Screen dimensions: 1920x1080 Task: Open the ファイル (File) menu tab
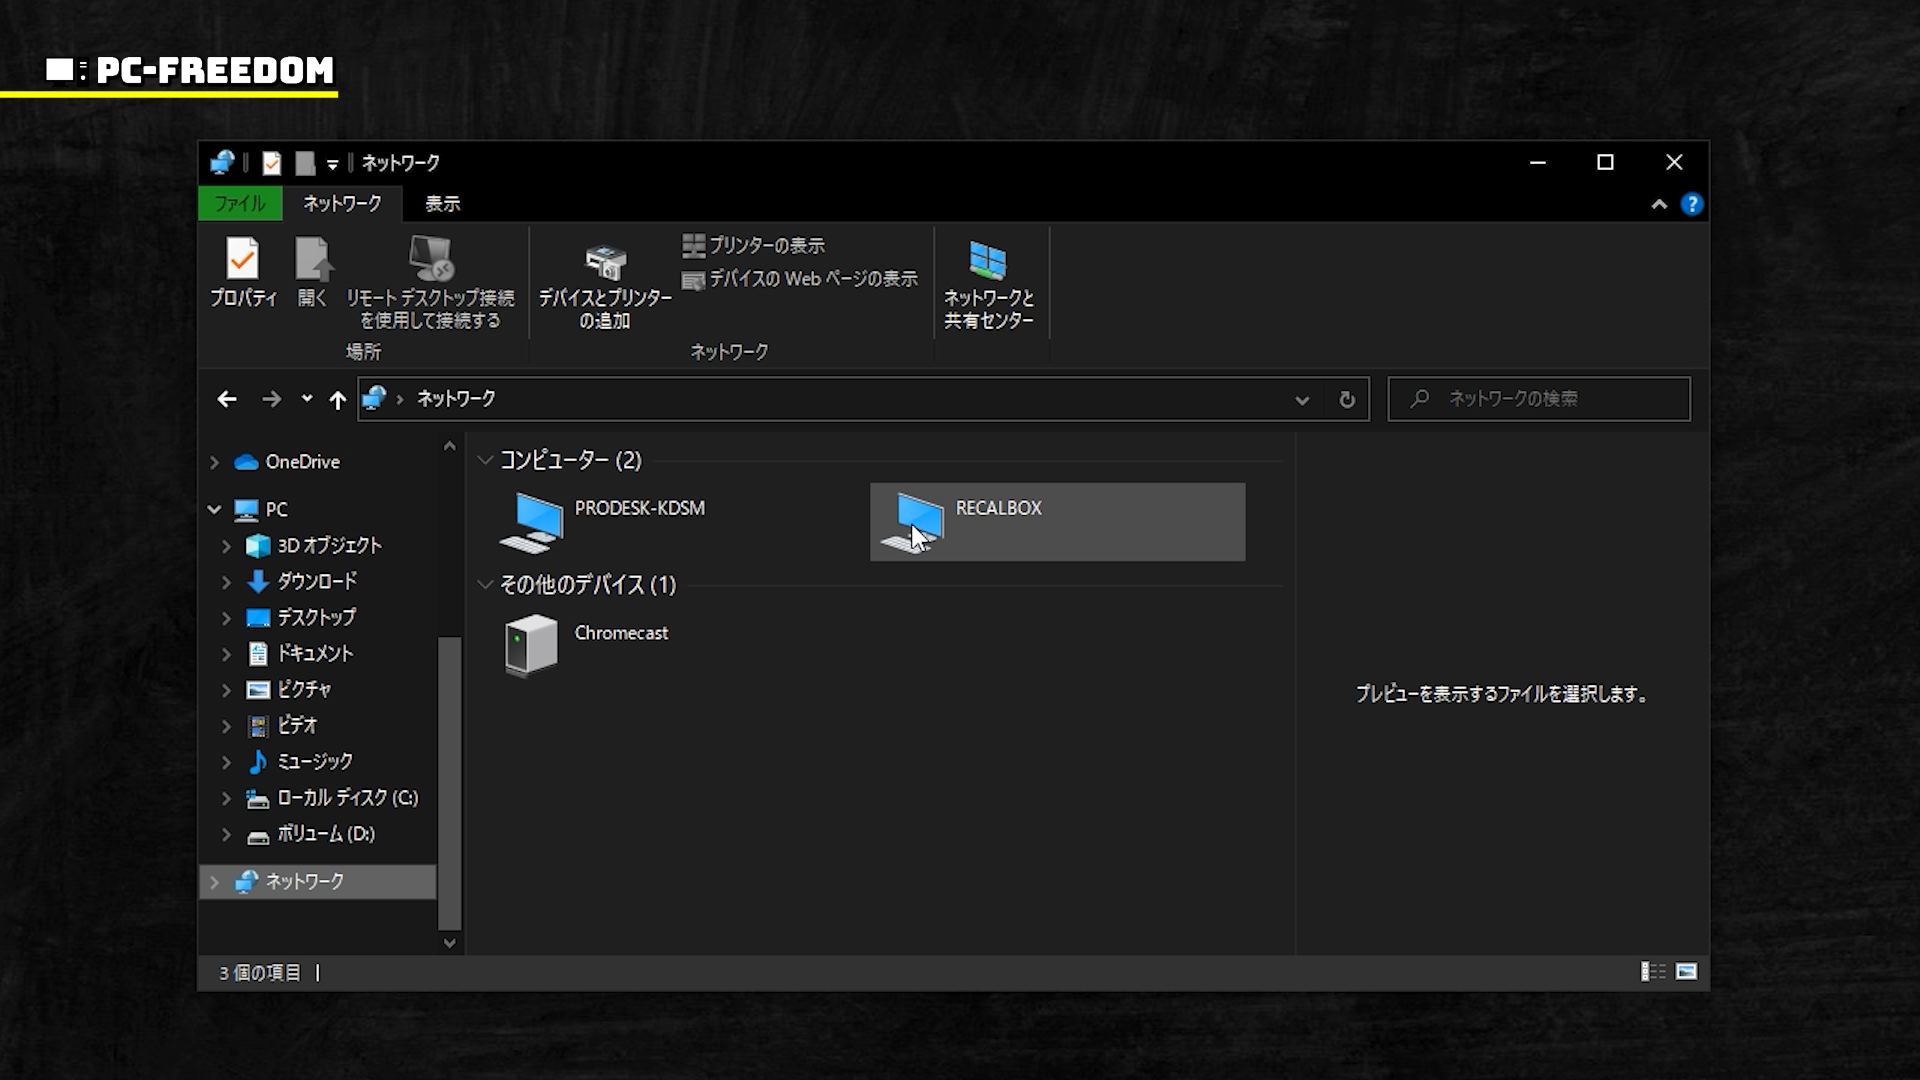coord(240,204)
